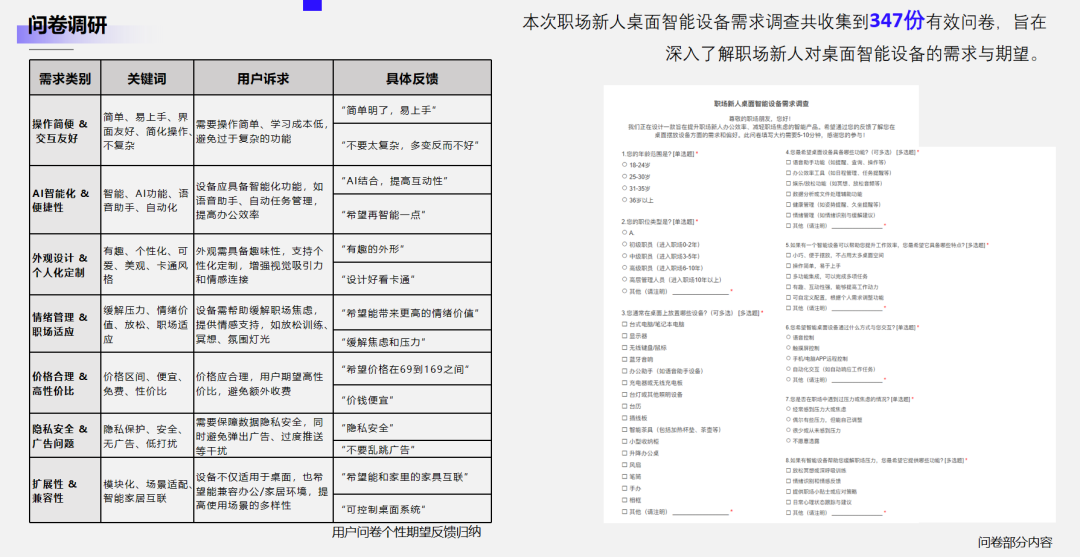The height and width of the screenshot is (557, 1080).
Task: Click the 其他 fill-in line under question 3
Action: pos(701,513)
